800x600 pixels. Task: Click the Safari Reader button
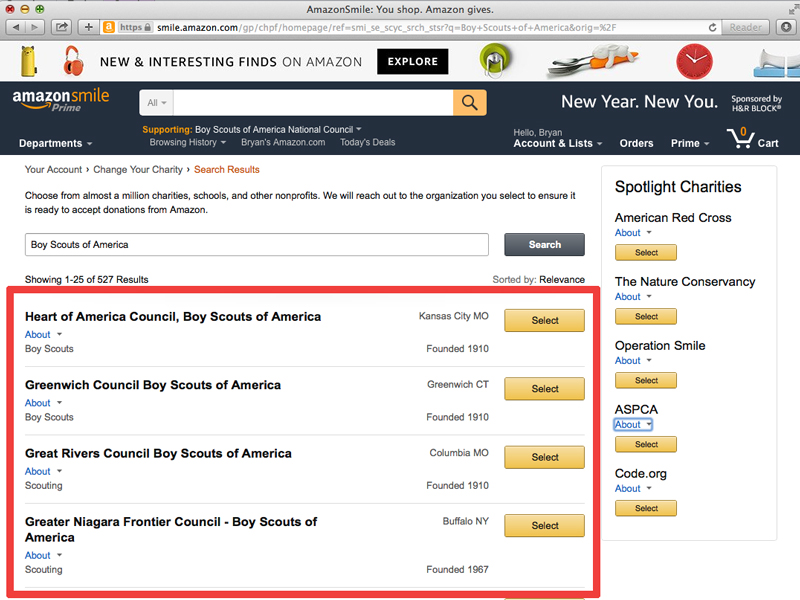(745, 27)
